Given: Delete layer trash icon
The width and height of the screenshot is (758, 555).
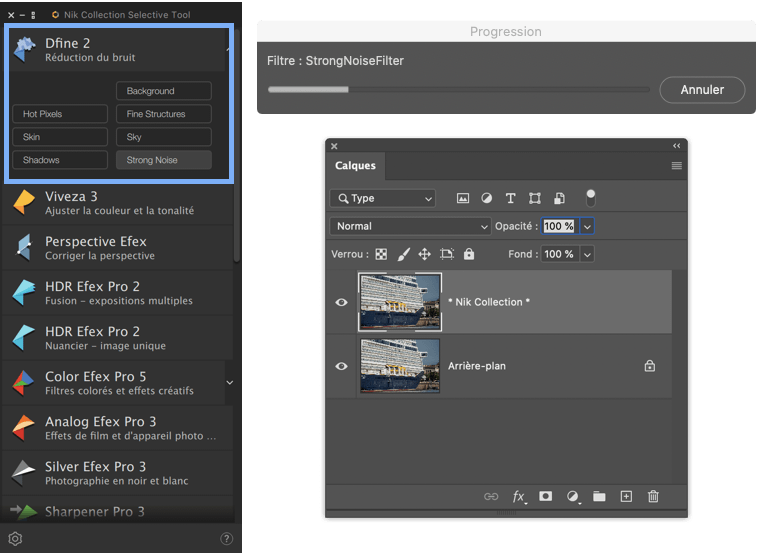Looking at the screenshot, I should click(653, 497).
